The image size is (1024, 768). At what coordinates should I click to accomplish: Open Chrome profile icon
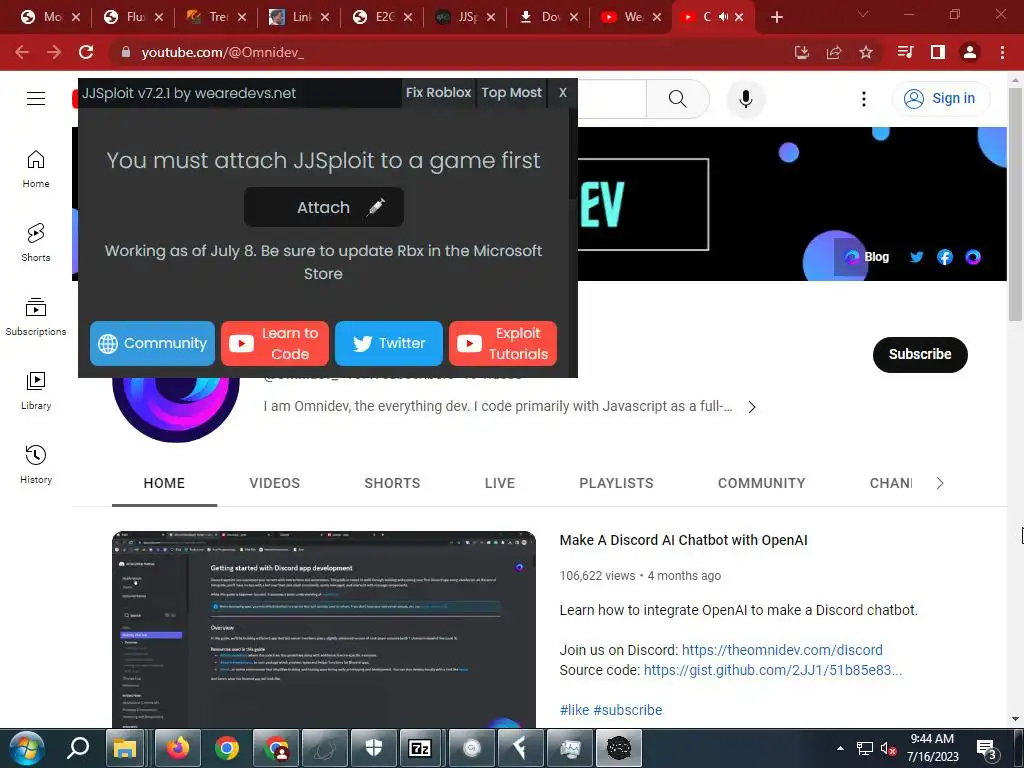(x=970, y=52)
